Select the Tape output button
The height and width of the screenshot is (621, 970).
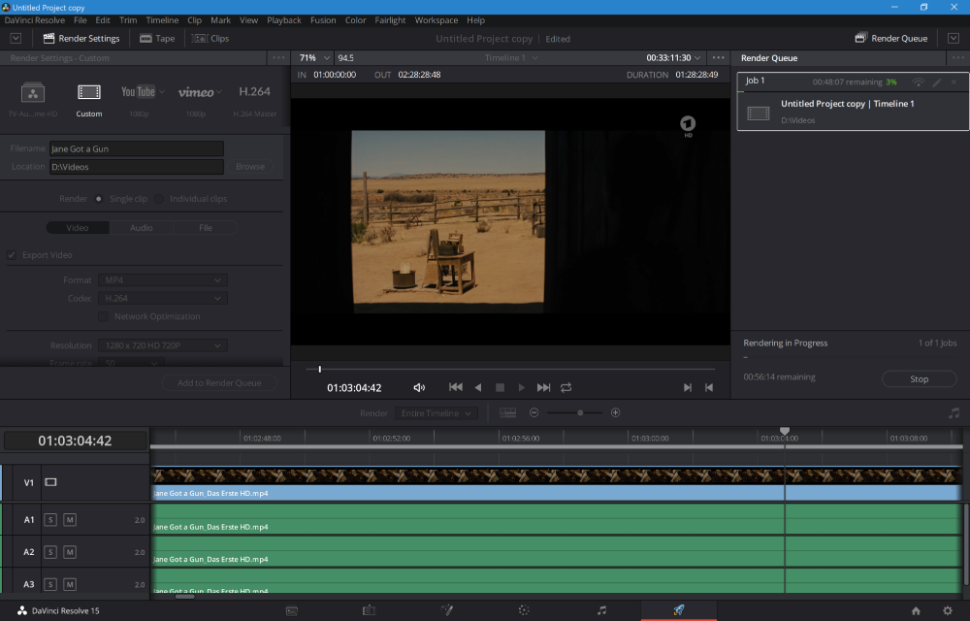click(157, 38)
